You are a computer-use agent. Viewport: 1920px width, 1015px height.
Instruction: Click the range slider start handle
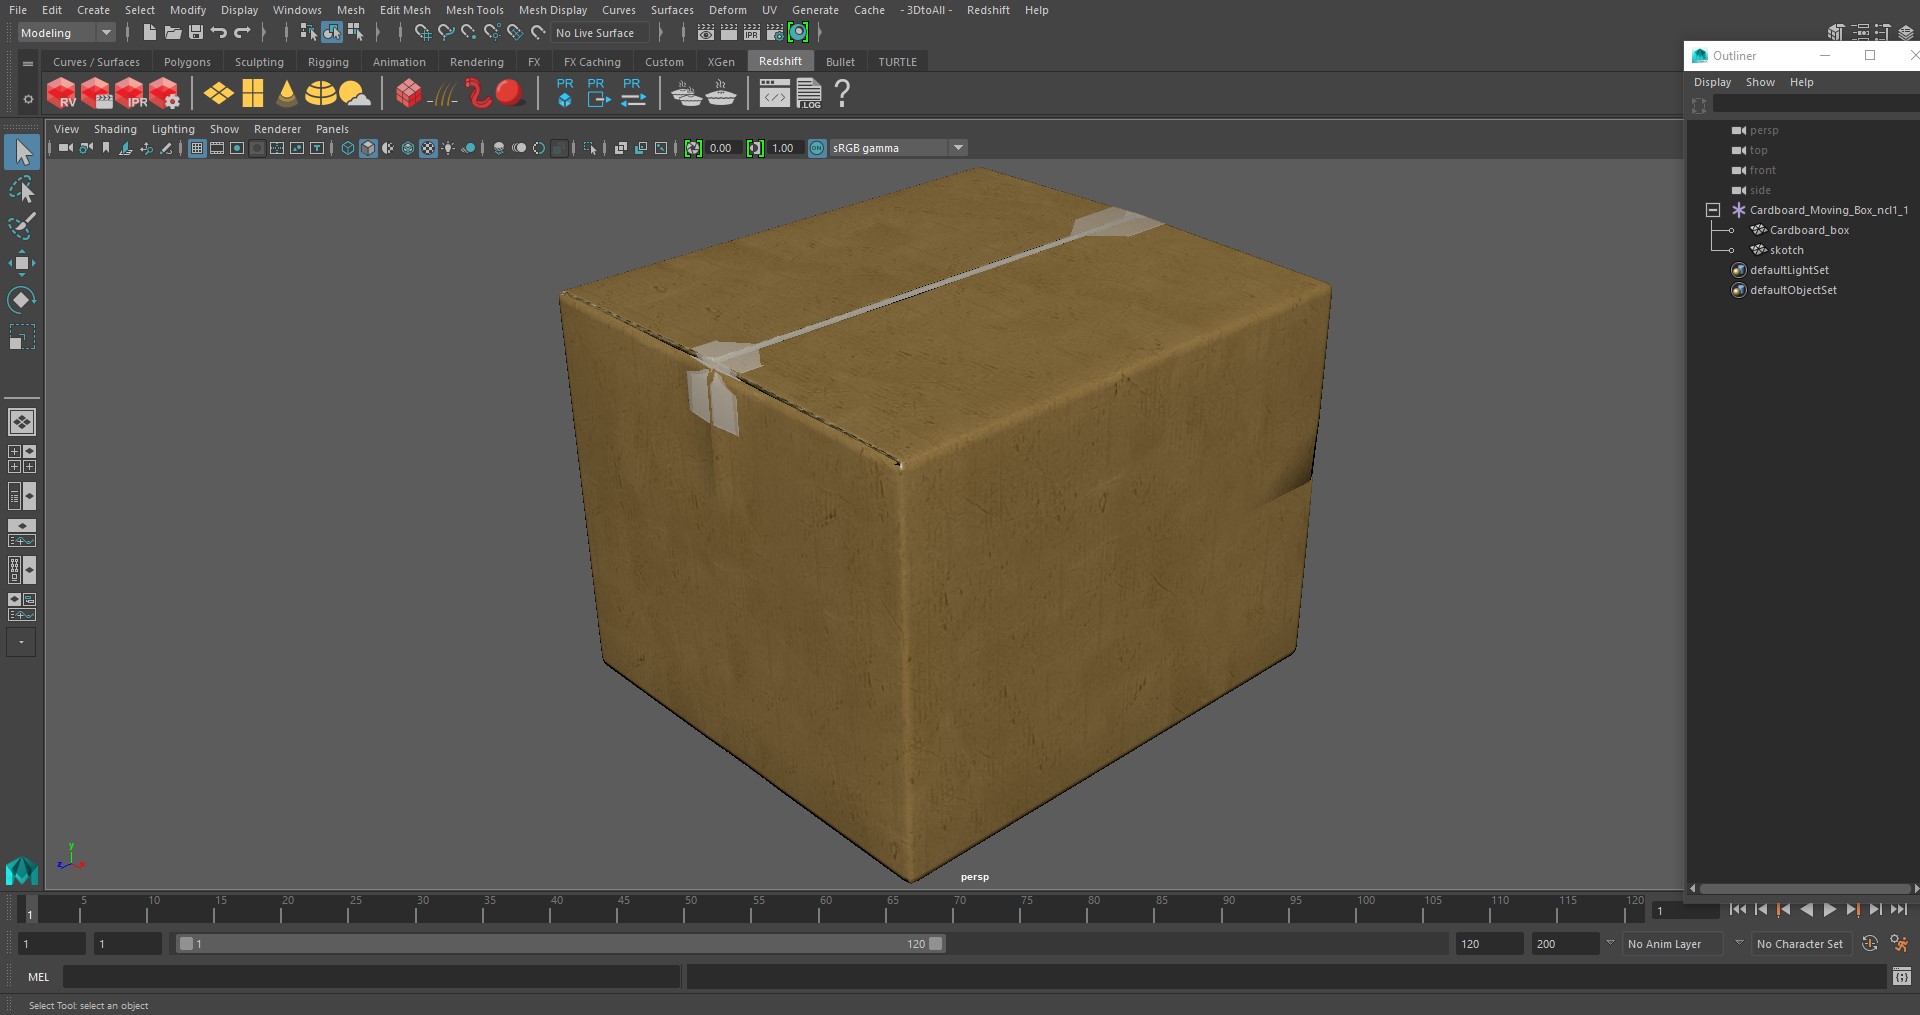coord(185,943)
